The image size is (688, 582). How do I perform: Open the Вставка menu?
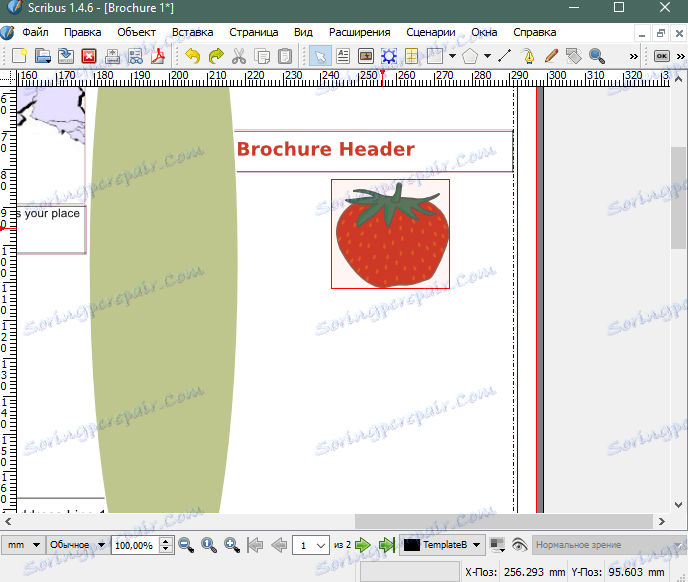[193, 32]
